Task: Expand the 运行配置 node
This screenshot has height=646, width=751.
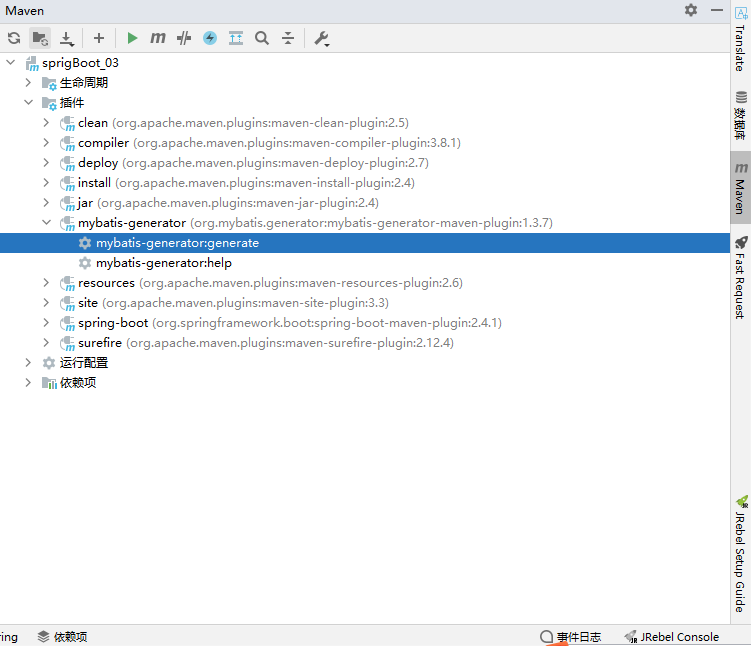Action: [x=28, y=363]
